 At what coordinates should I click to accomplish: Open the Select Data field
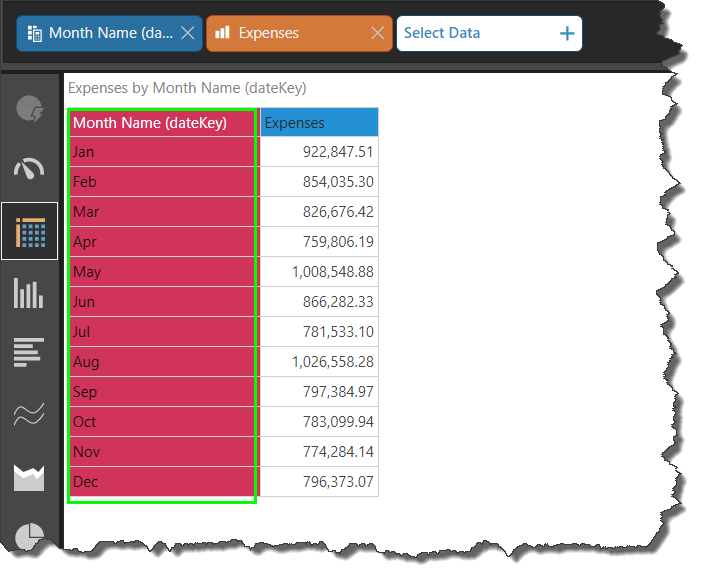470,33
